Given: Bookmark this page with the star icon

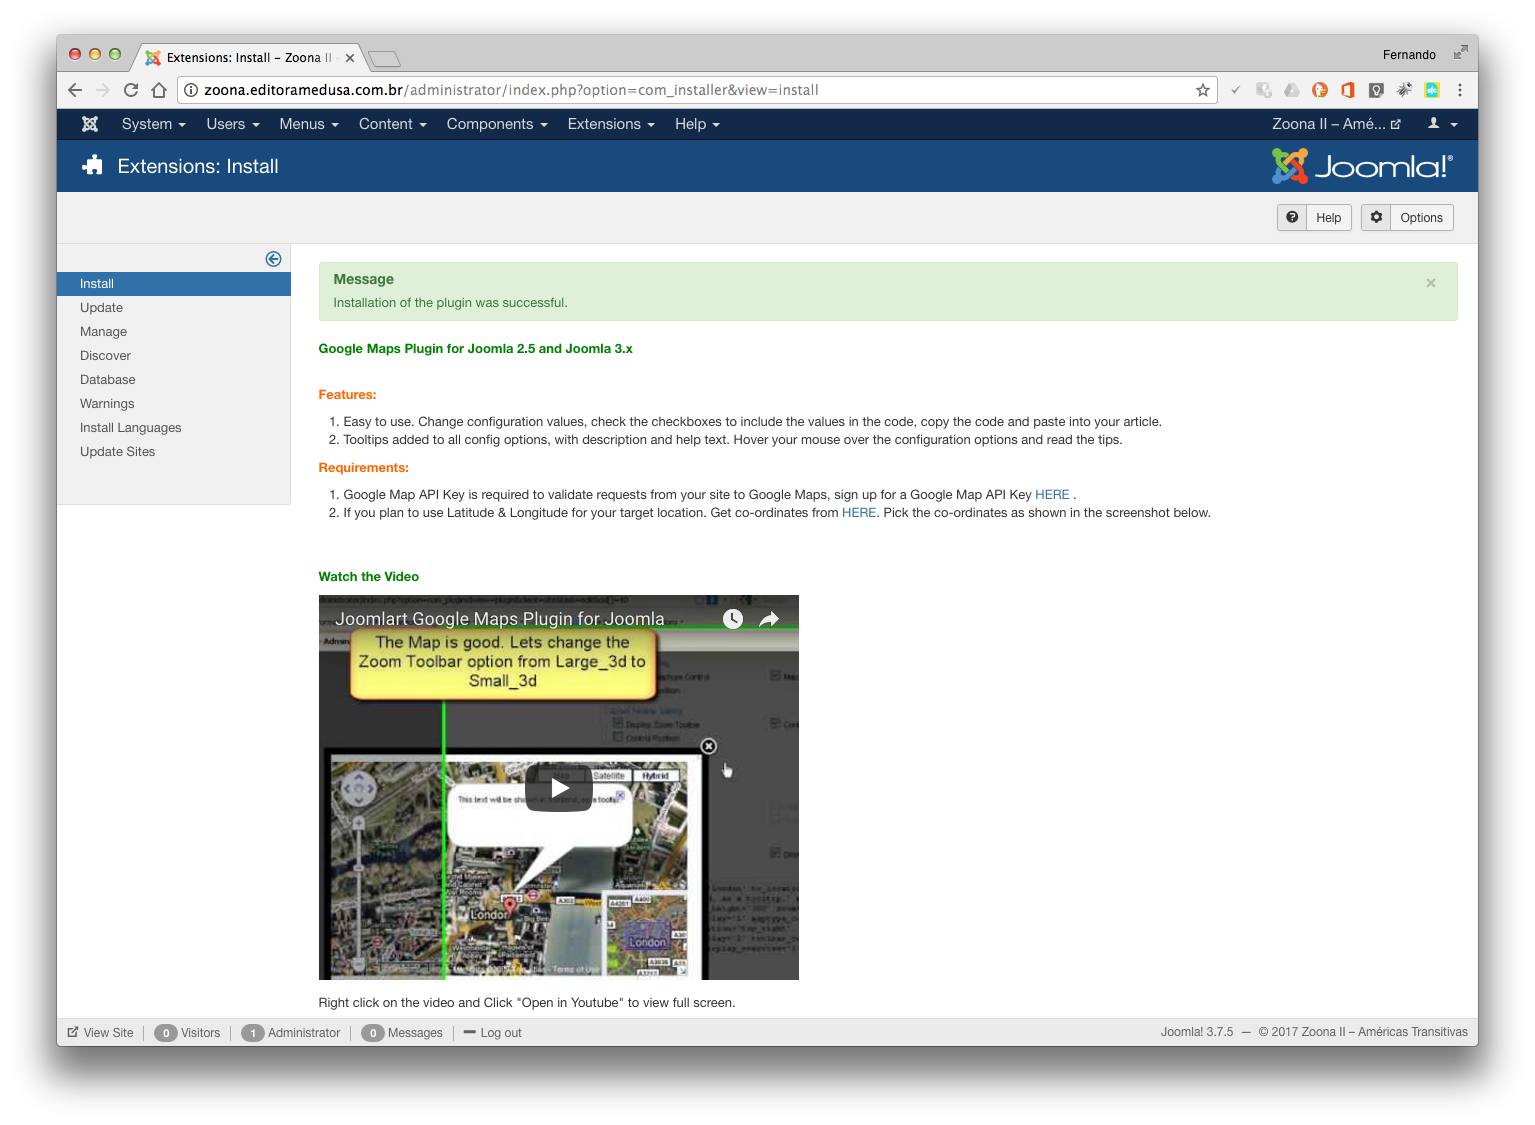Looking at the screenshot, I should (1203, 90).
